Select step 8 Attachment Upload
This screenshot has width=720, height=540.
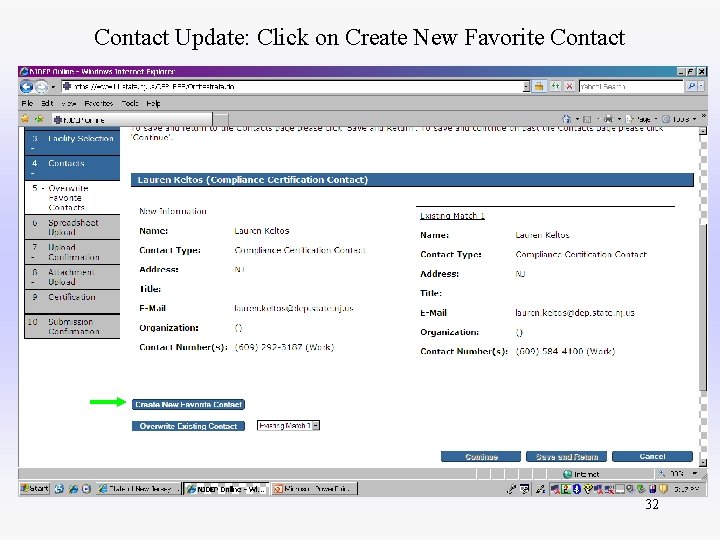(x=73, y=276)
